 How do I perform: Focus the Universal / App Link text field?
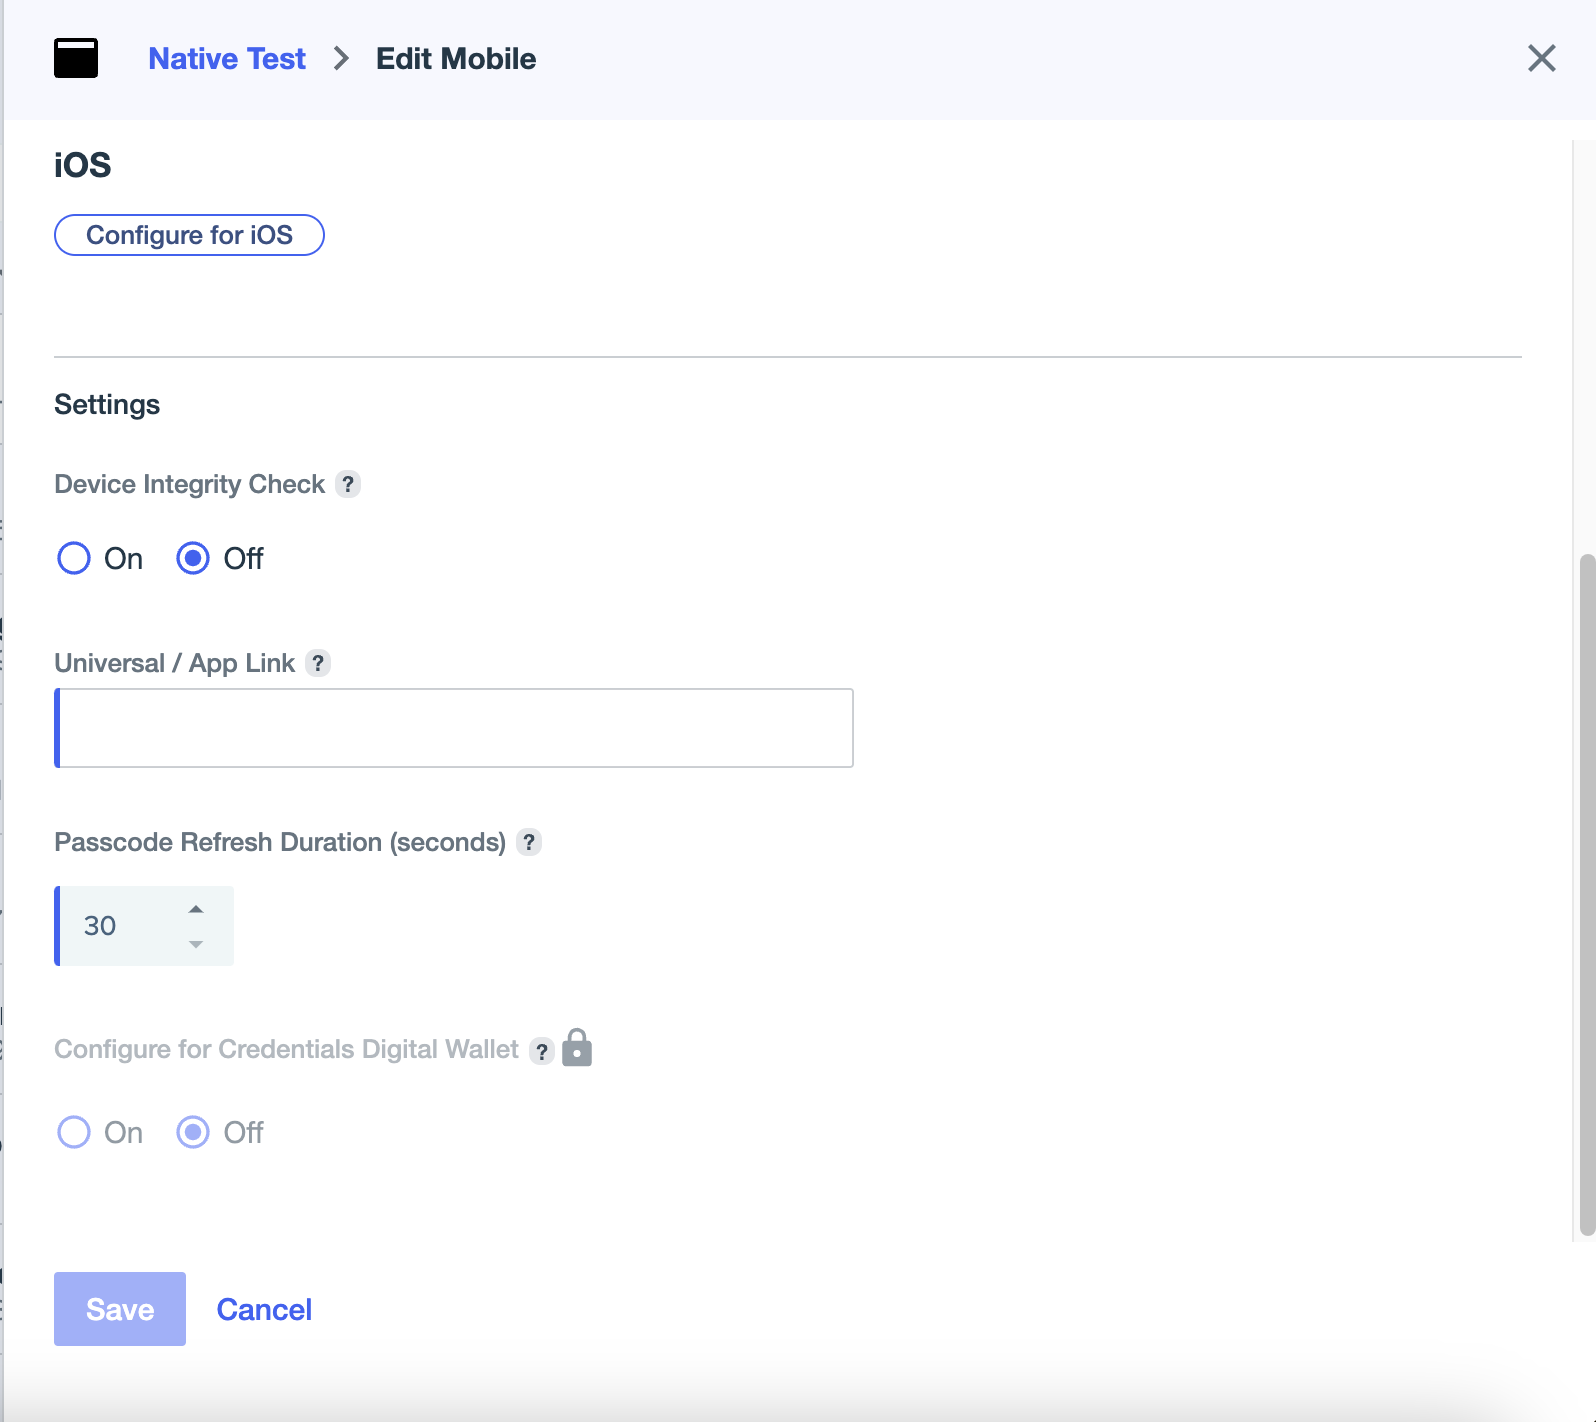coord(454,728)
